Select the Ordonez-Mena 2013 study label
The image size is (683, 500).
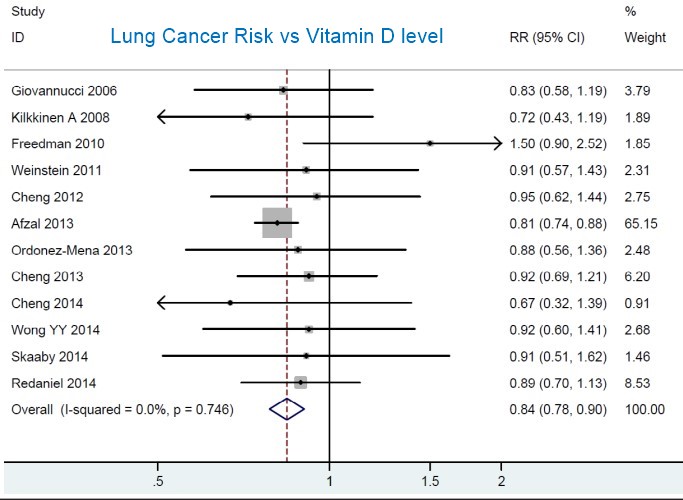[x=71, y=250]
